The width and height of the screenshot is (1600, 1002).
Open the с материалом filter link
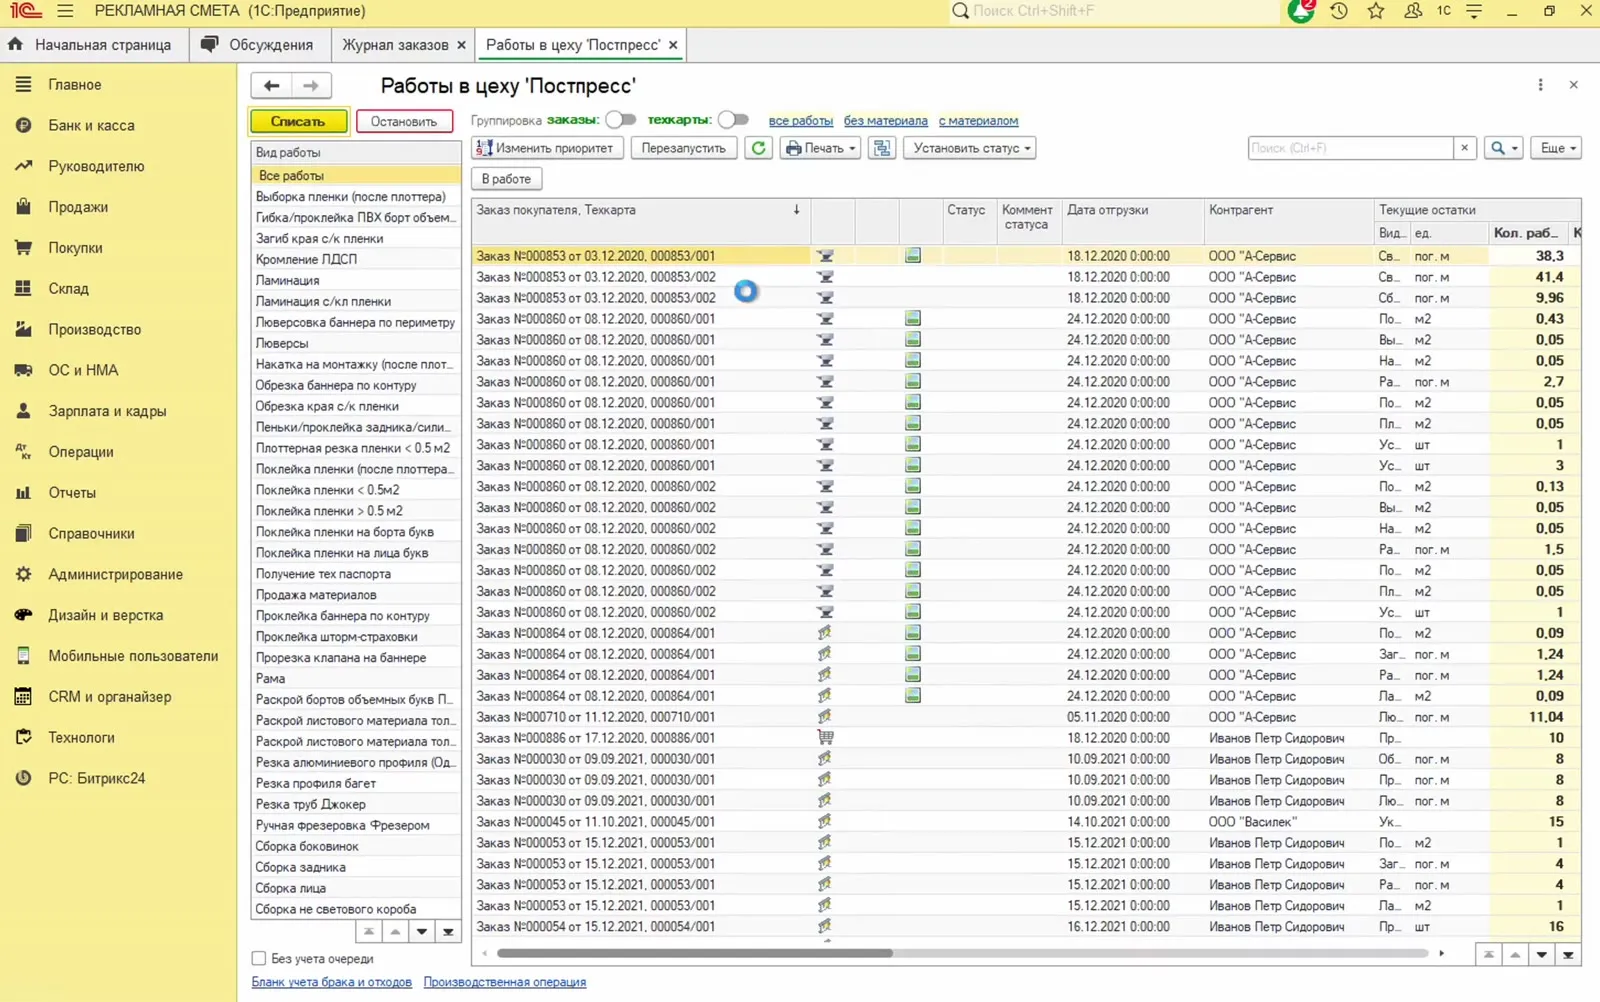coord(978,121)
